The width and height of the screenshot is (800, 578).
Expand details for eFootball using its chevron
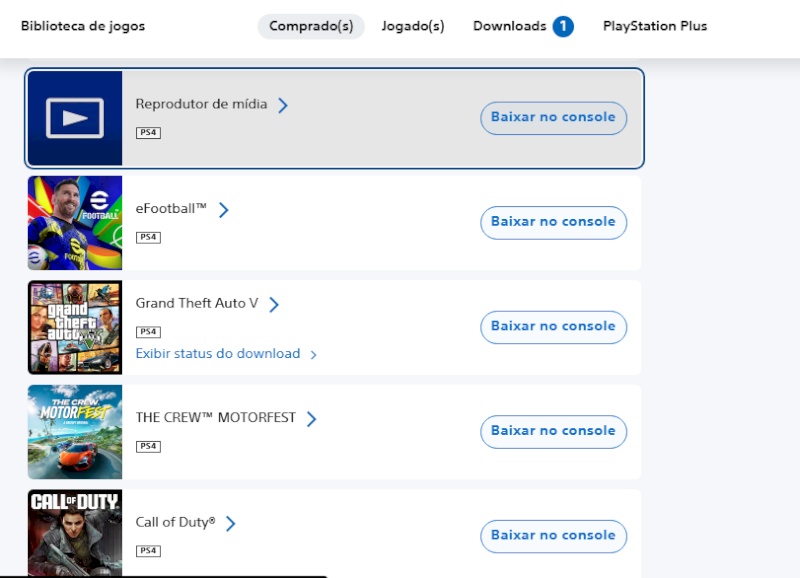pyautogui.click(x=224, y=209)
